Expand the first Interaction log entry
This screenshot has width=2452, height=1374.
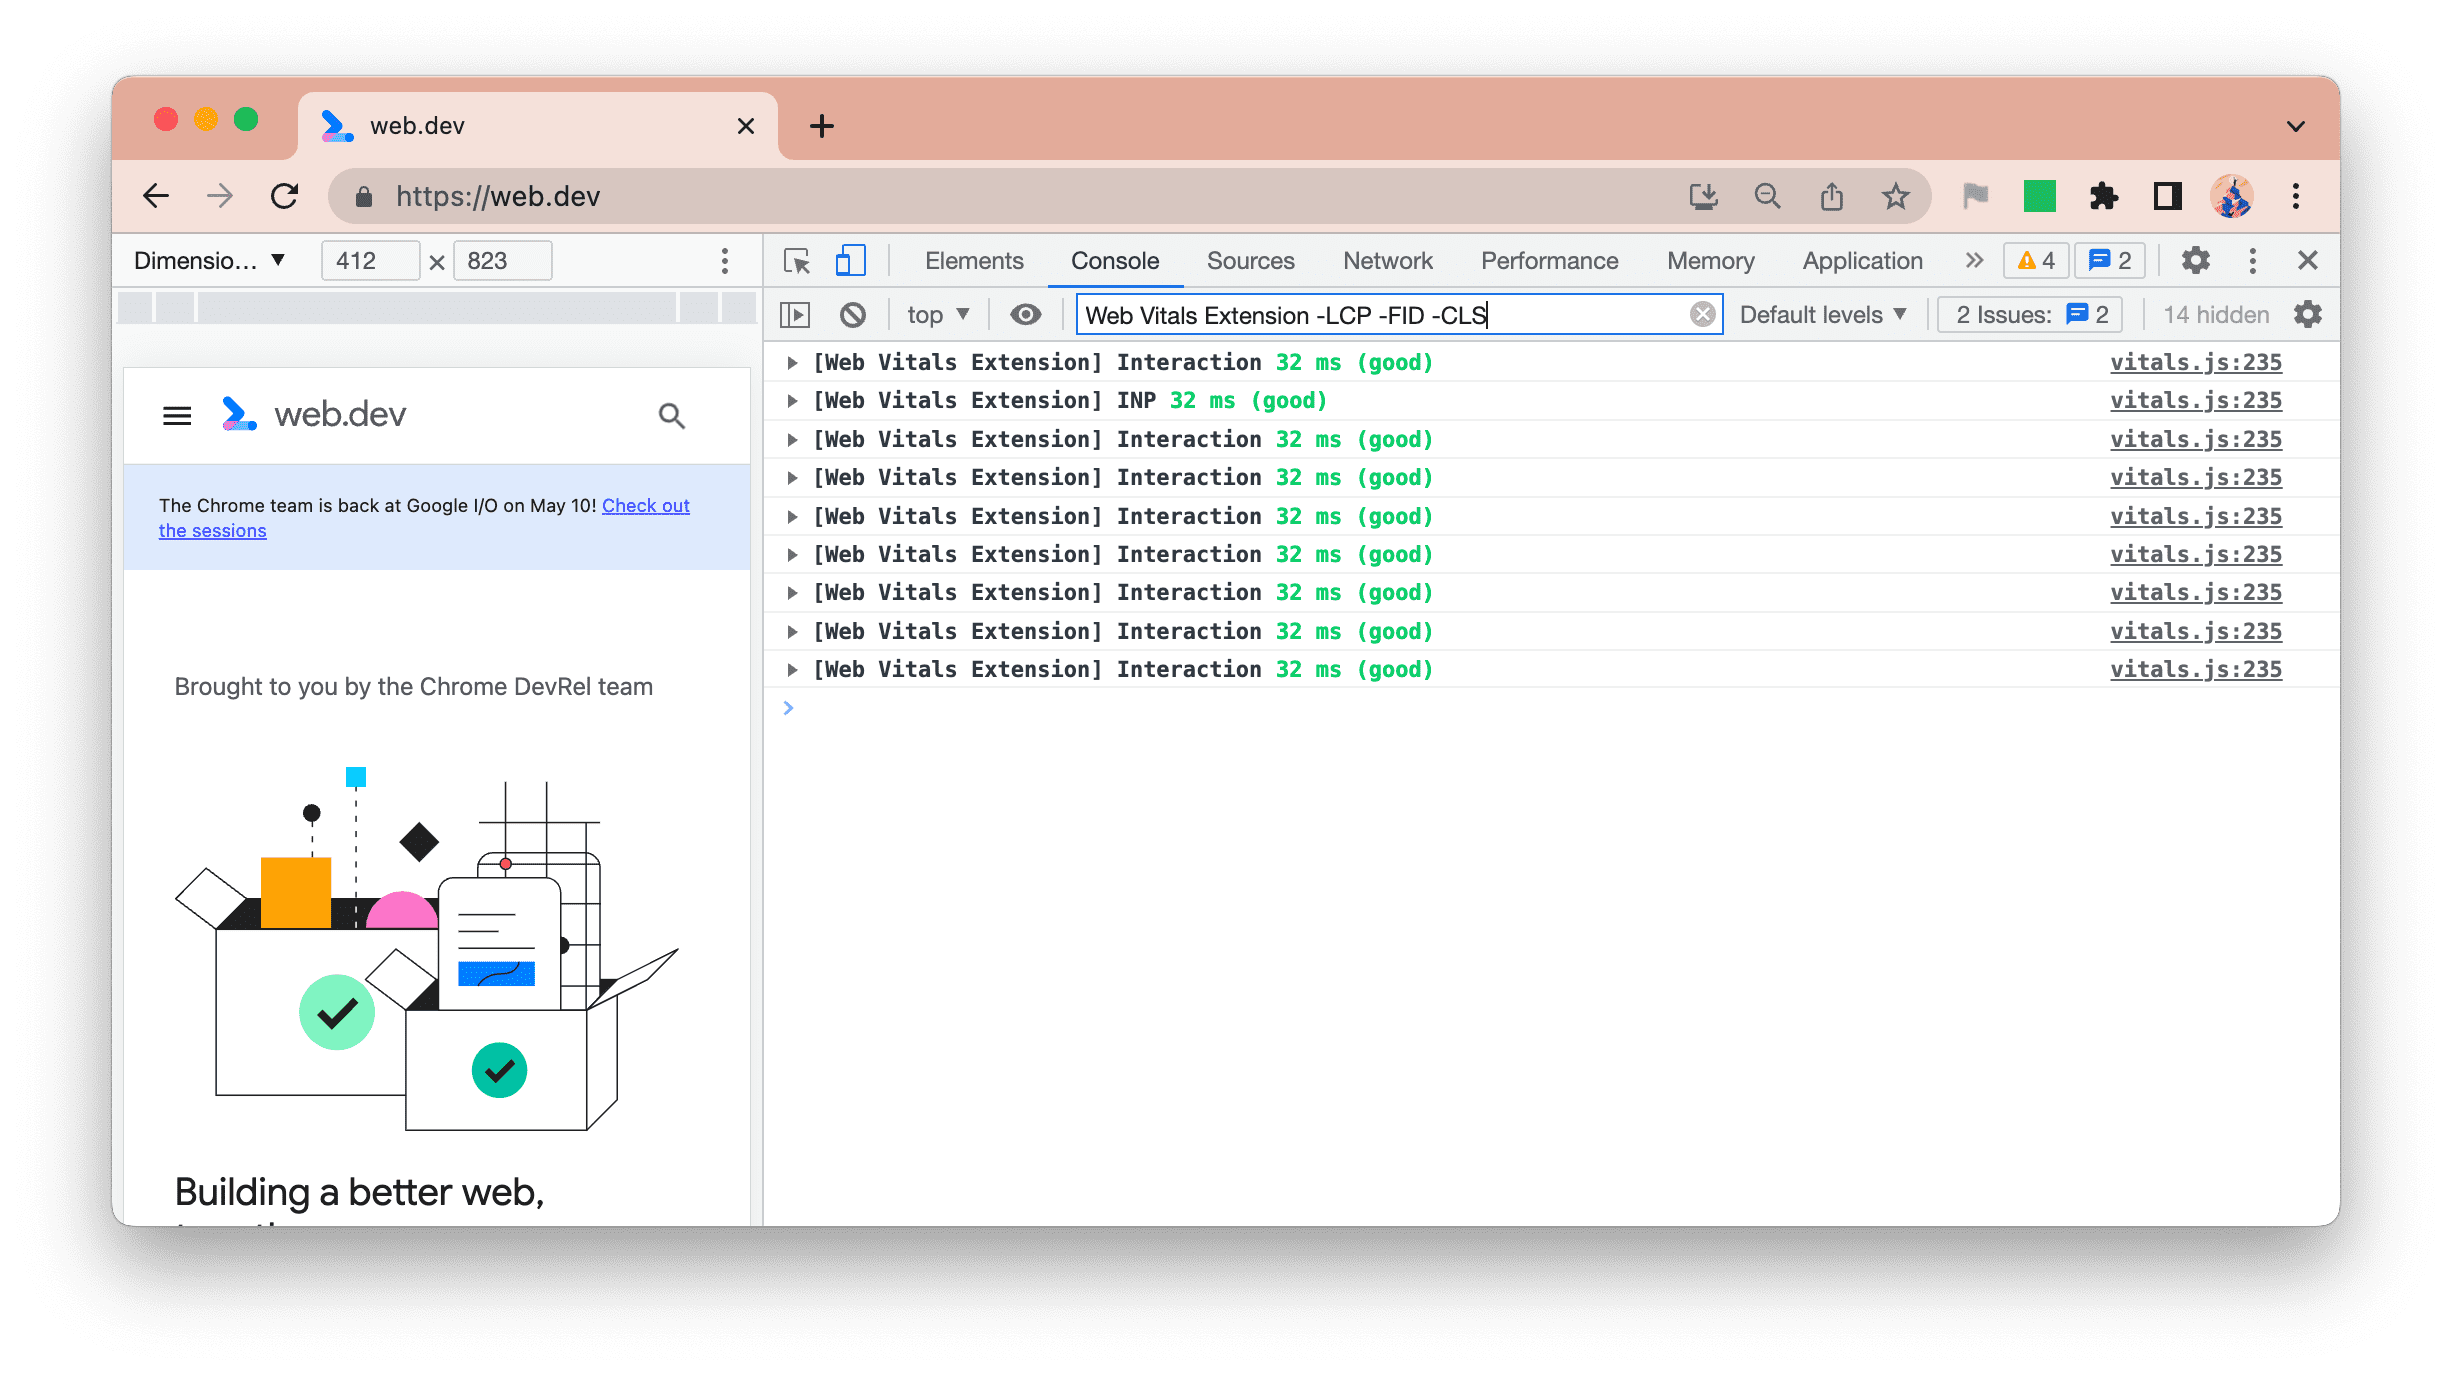(x=793, y=360)
